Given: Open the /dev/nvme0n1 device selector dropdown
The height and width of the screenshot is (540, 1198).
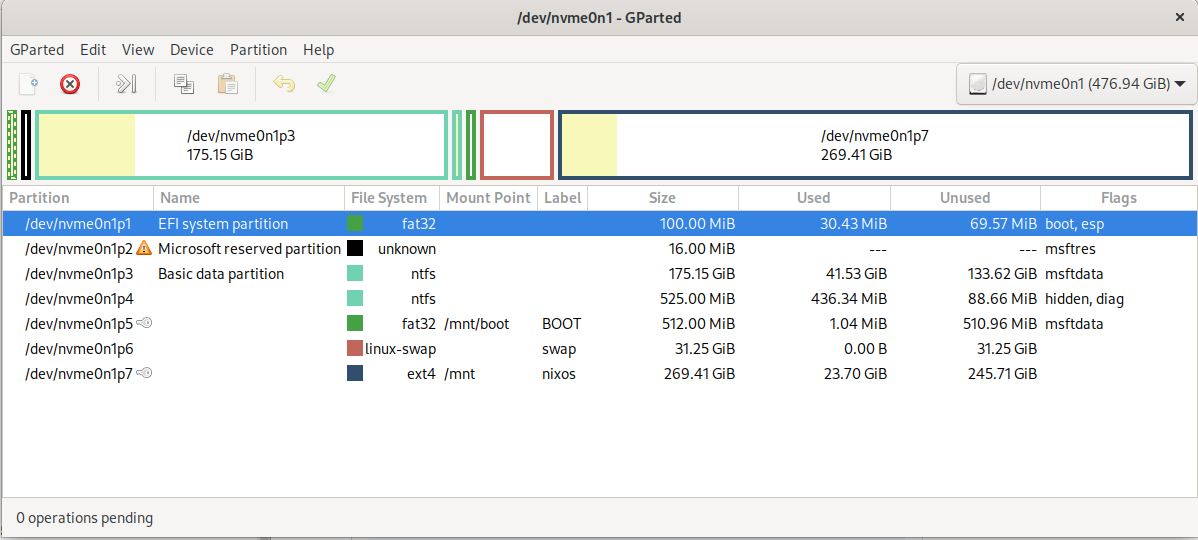Looking at the screenshot, I should 1076,84.
